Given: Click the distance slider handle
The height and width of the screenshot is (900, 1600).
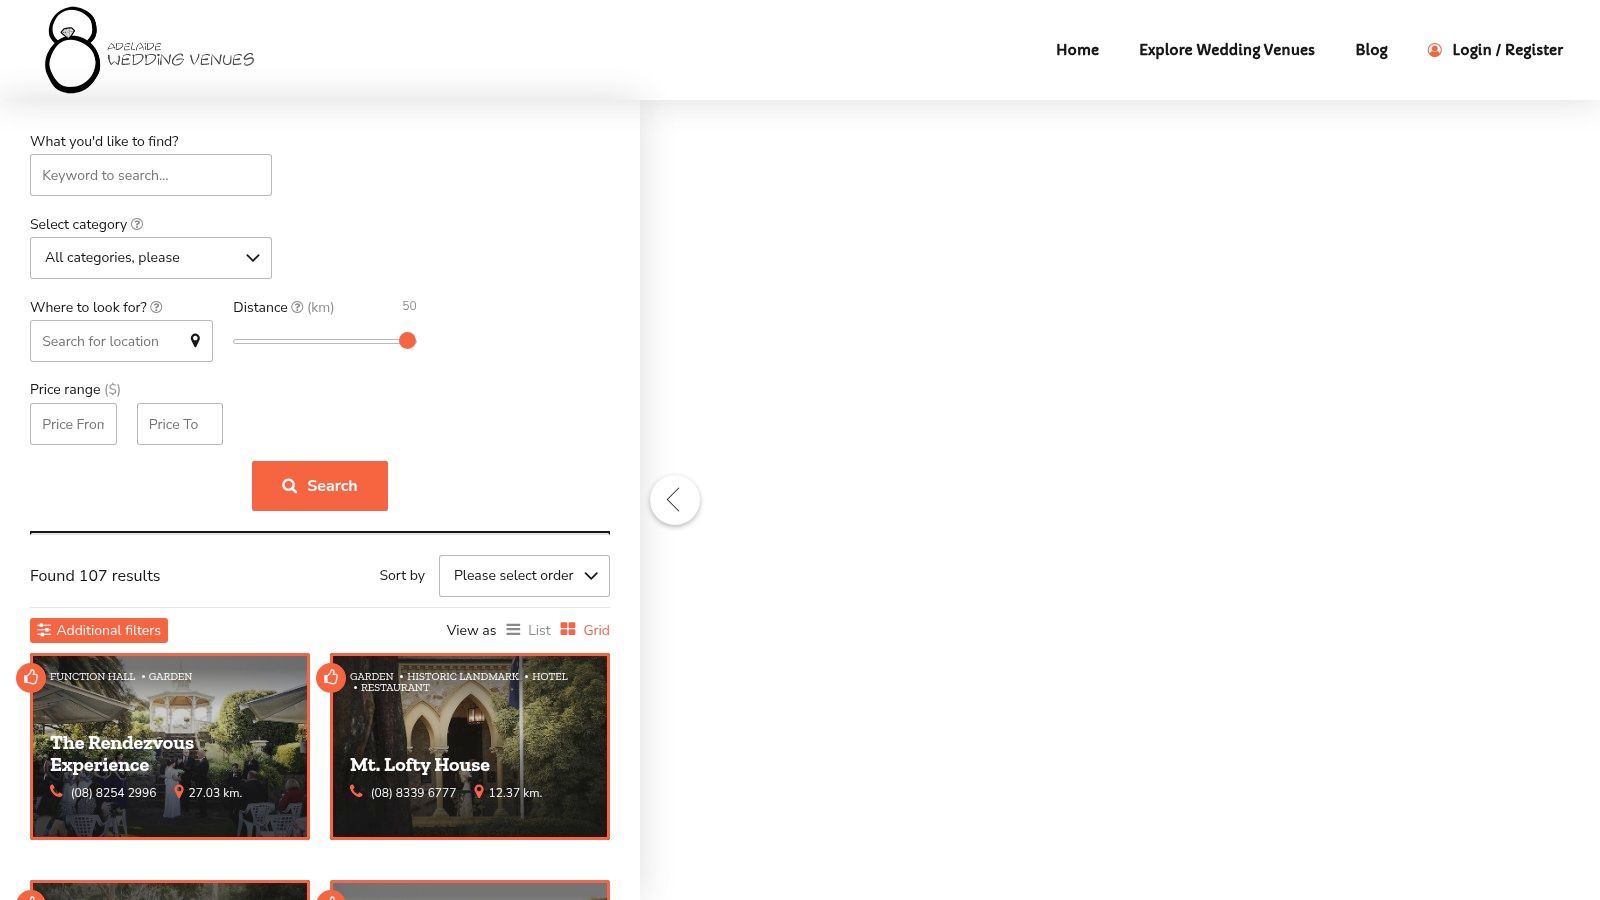Looking at the screenshot, I should coord(407,341).
